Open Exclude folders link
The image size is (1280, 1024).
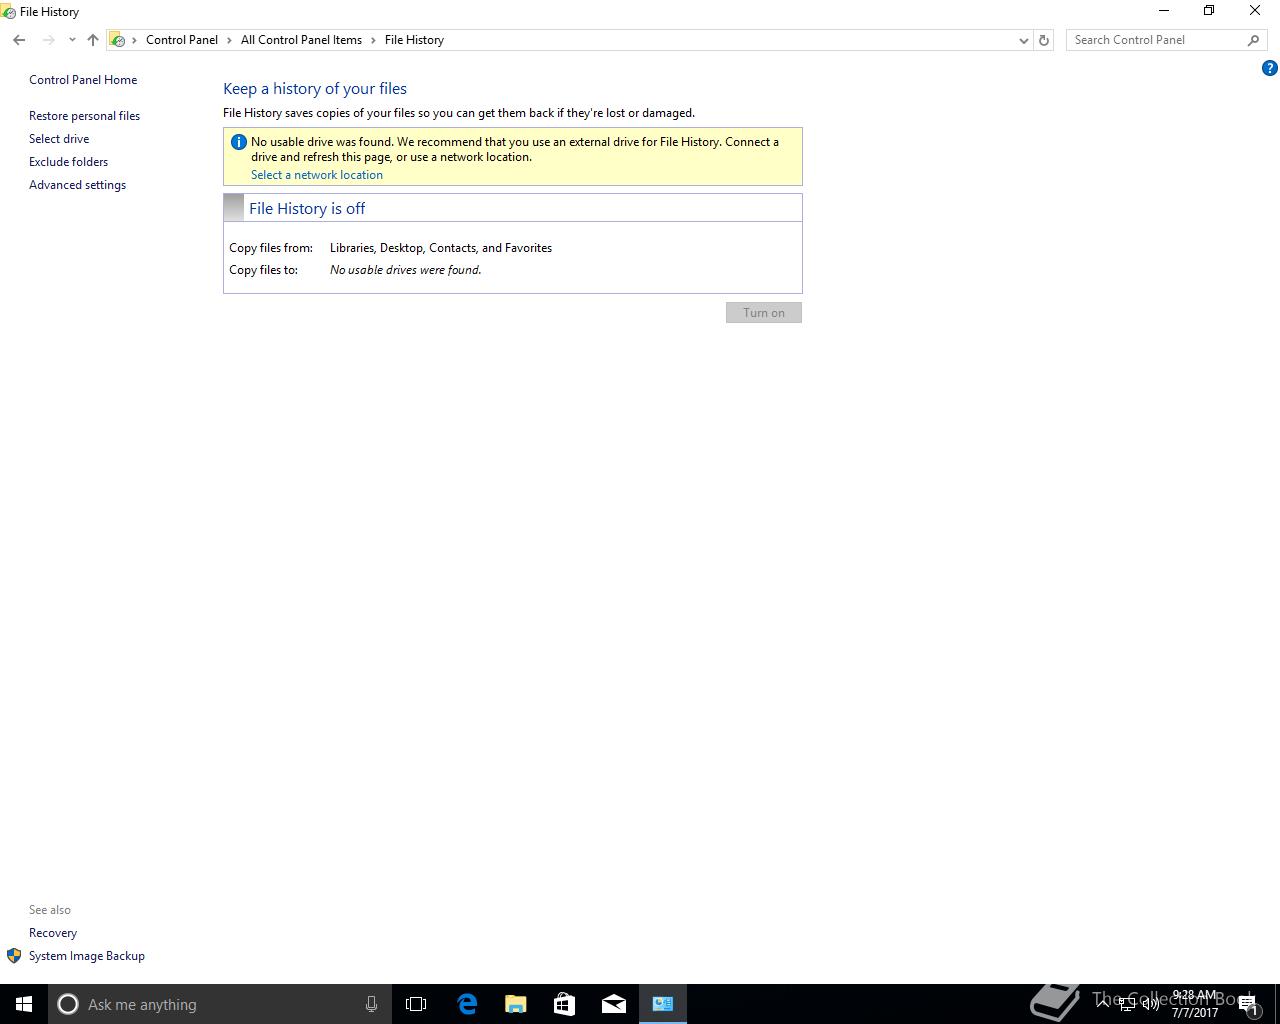(x=68, y=162)
